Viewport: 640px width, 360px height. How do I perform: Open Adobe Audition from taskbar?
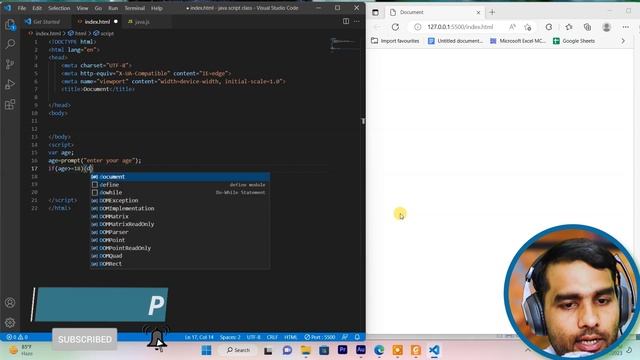[x=361, y=350]
